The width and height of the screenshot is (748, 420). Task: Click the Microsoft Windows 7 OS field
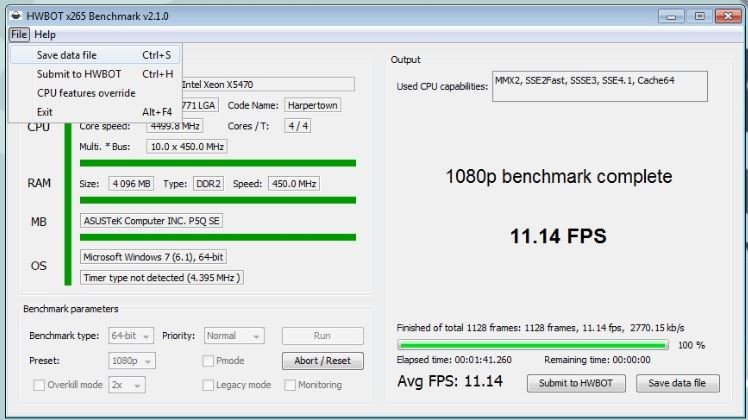(153, 257)
